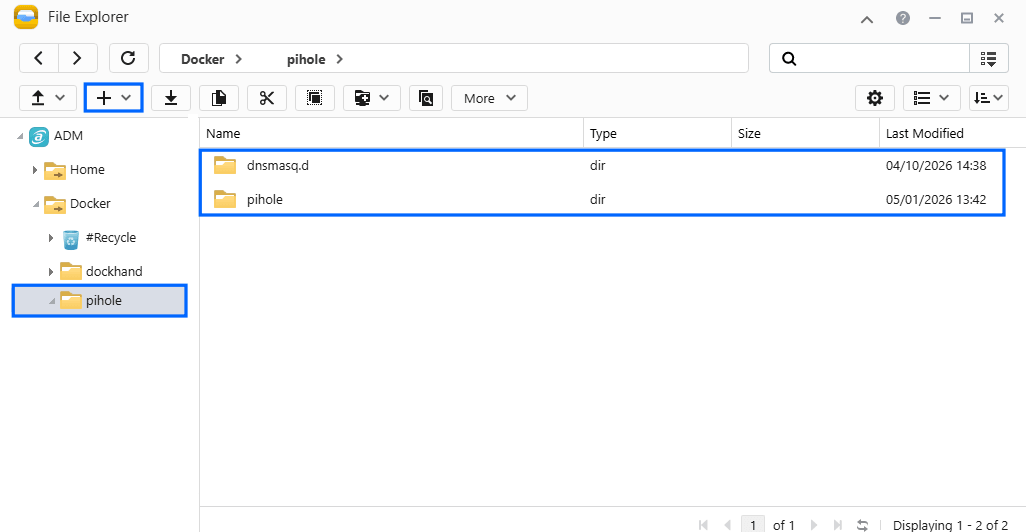Click pihole in the breadcrumb path
Image resolution: width=1026 pixels, height=532 pixels.
pos(306,59)
